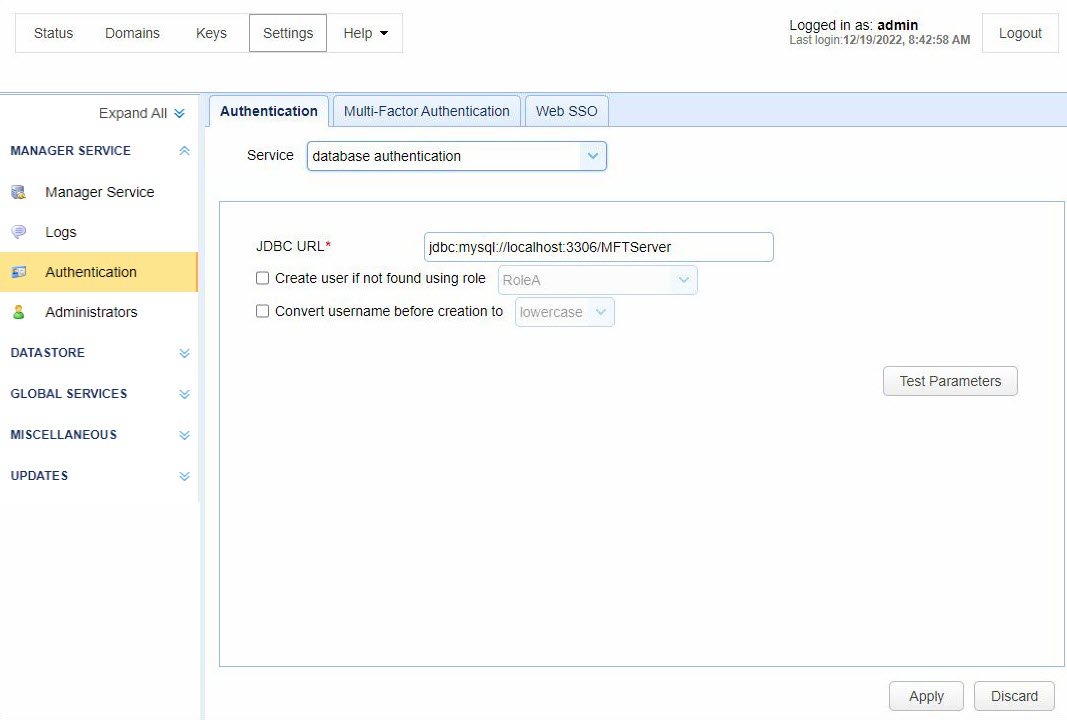Click the Test Parameters button
1067x720 pixels.
tap(949, 381)
